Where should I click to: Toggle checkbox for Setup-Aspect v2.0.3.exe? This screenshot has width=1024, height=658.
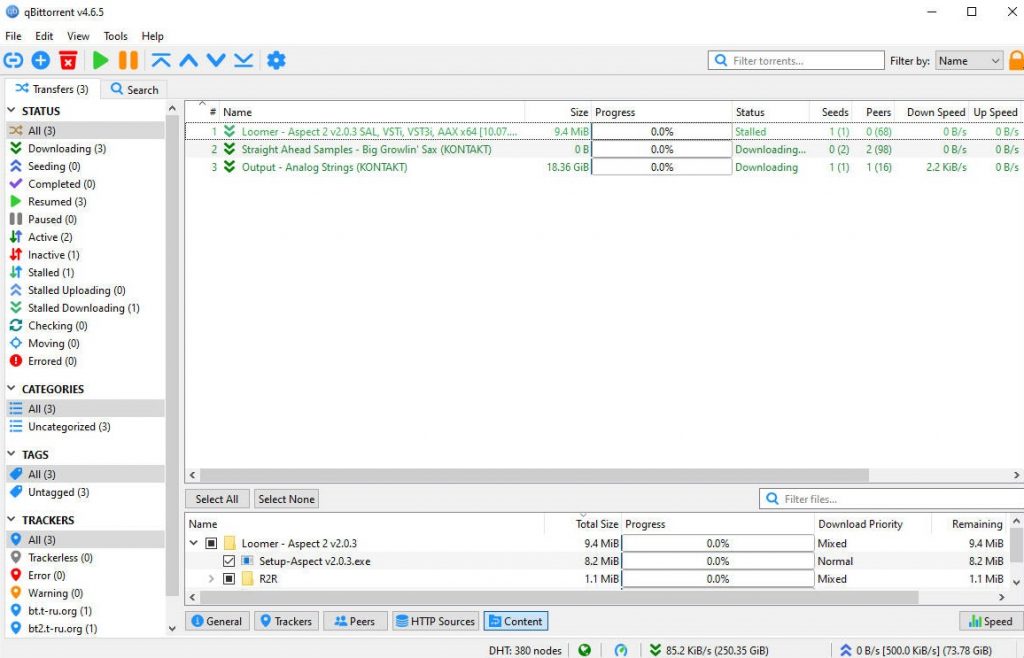(229, 561)
